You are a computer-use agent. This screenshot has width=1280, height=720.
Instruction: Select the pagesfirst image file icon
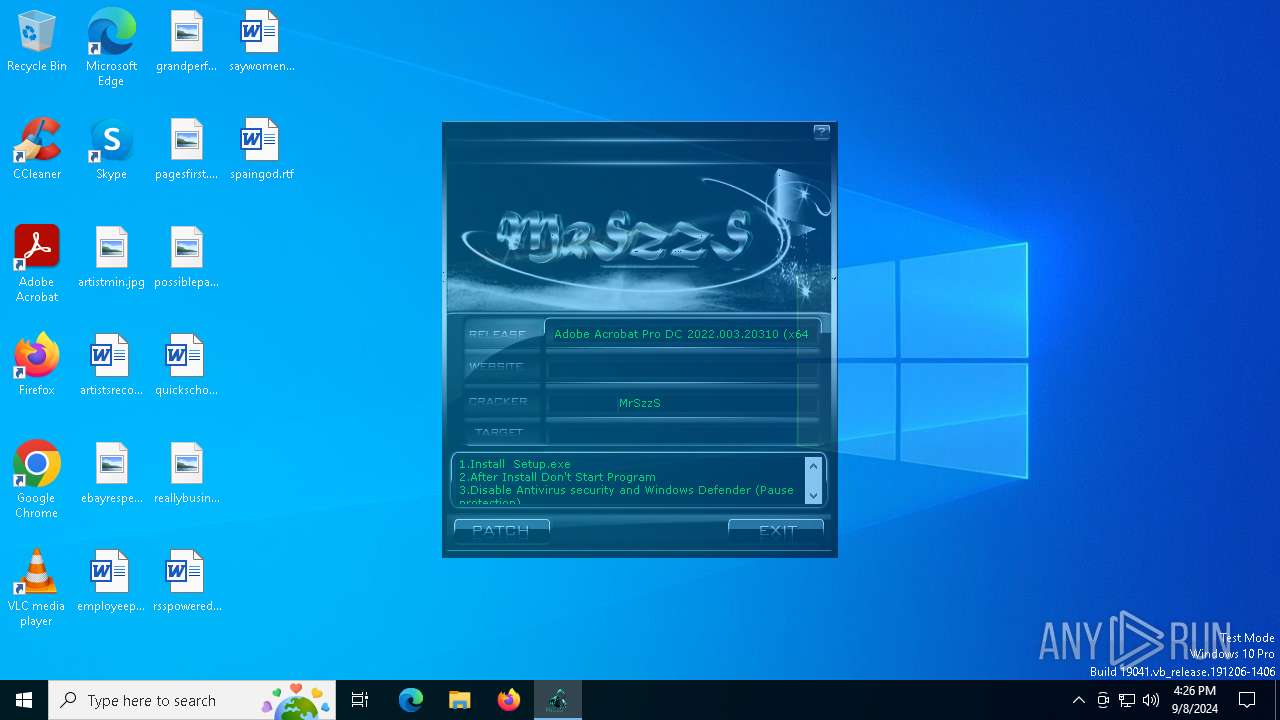186,150
